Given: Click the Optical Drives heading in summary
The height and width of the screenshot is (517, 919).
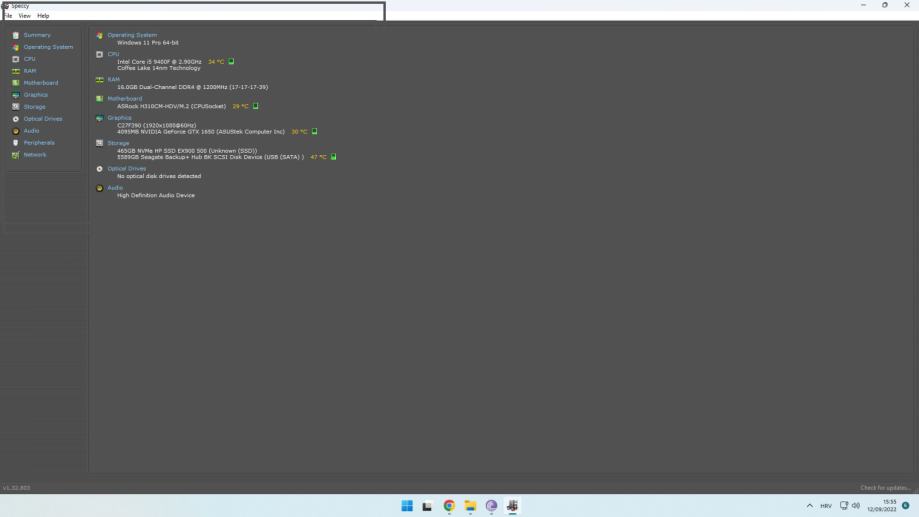Looking at the screenshot, I should [x=127, y=168].
